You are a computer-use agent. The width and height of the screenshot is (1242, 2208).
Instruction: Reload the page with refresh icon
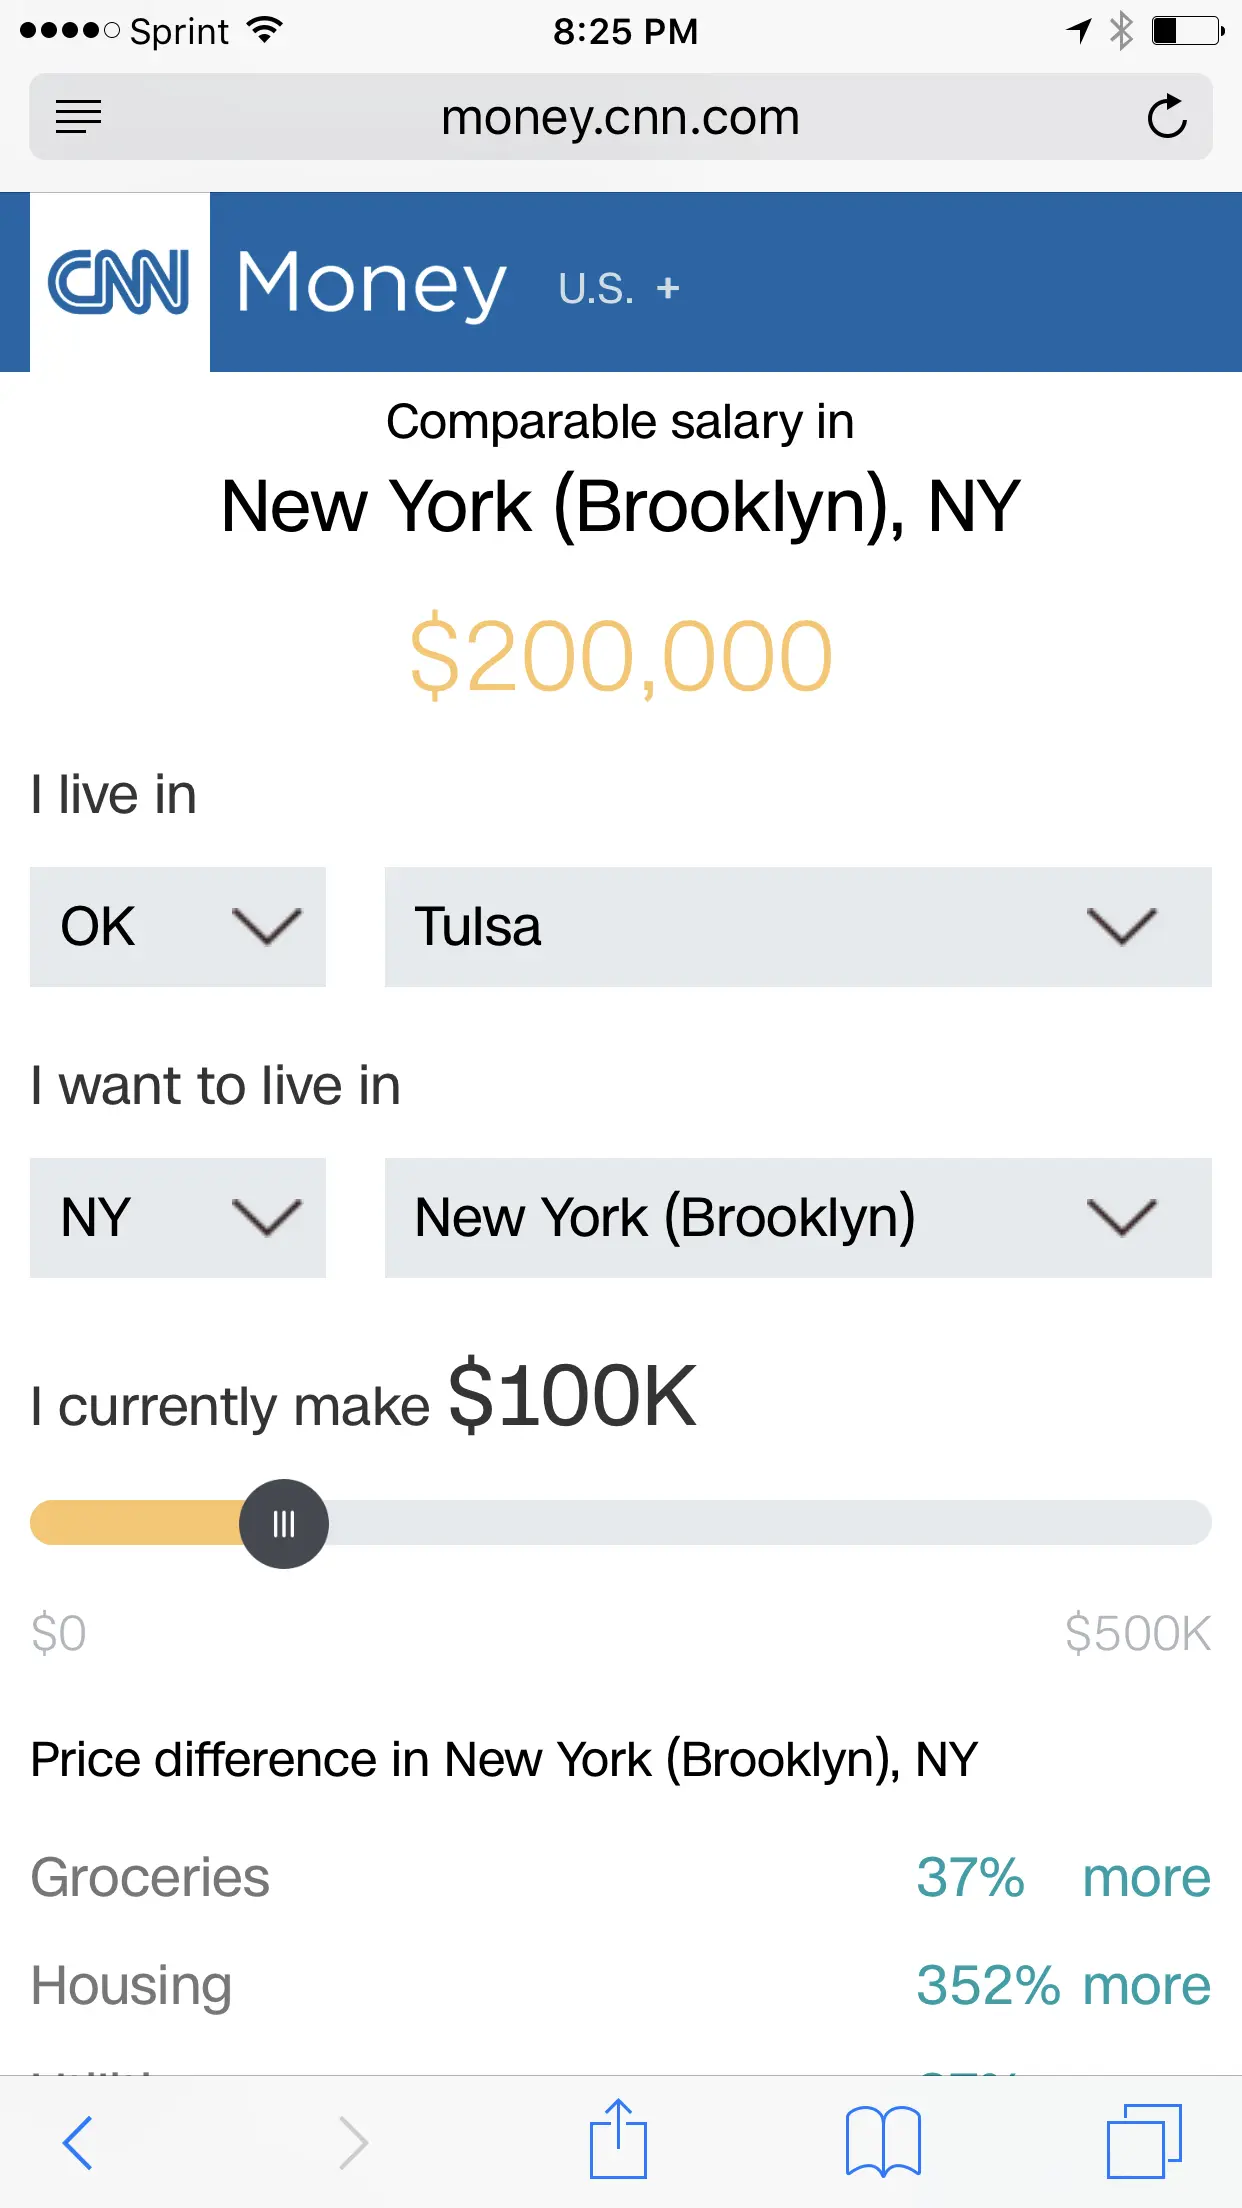[x=1166, y=117]
